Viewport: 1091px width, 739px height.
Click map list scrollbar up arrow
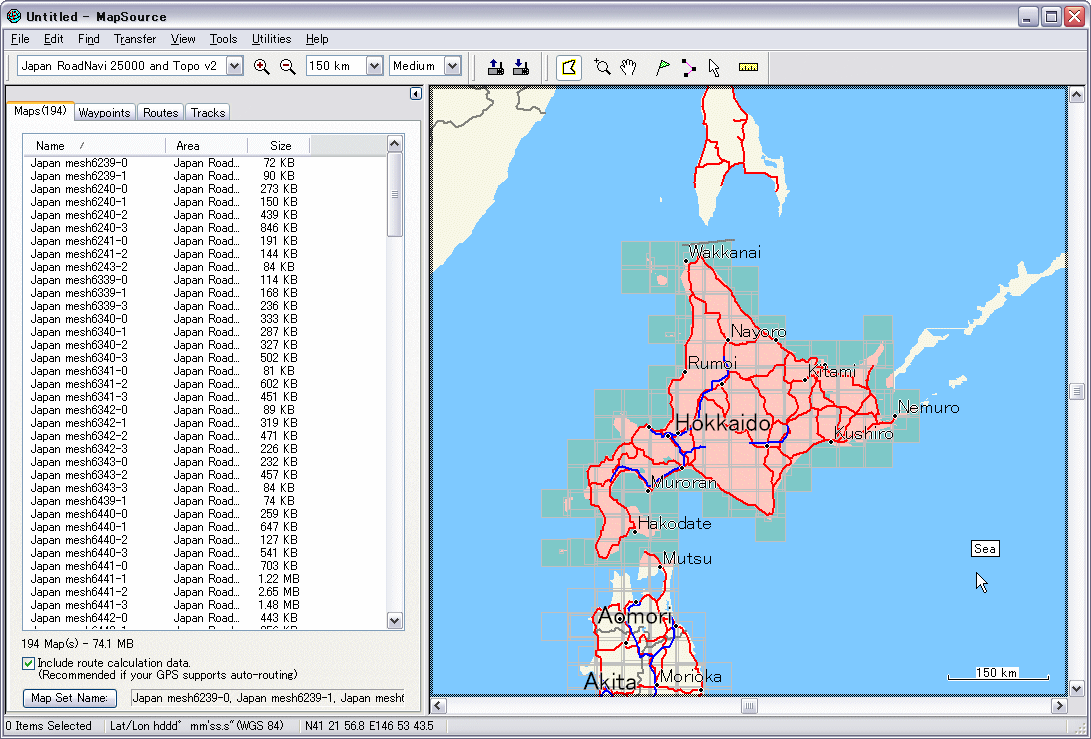pyautogui.click(x=395, y=144)
